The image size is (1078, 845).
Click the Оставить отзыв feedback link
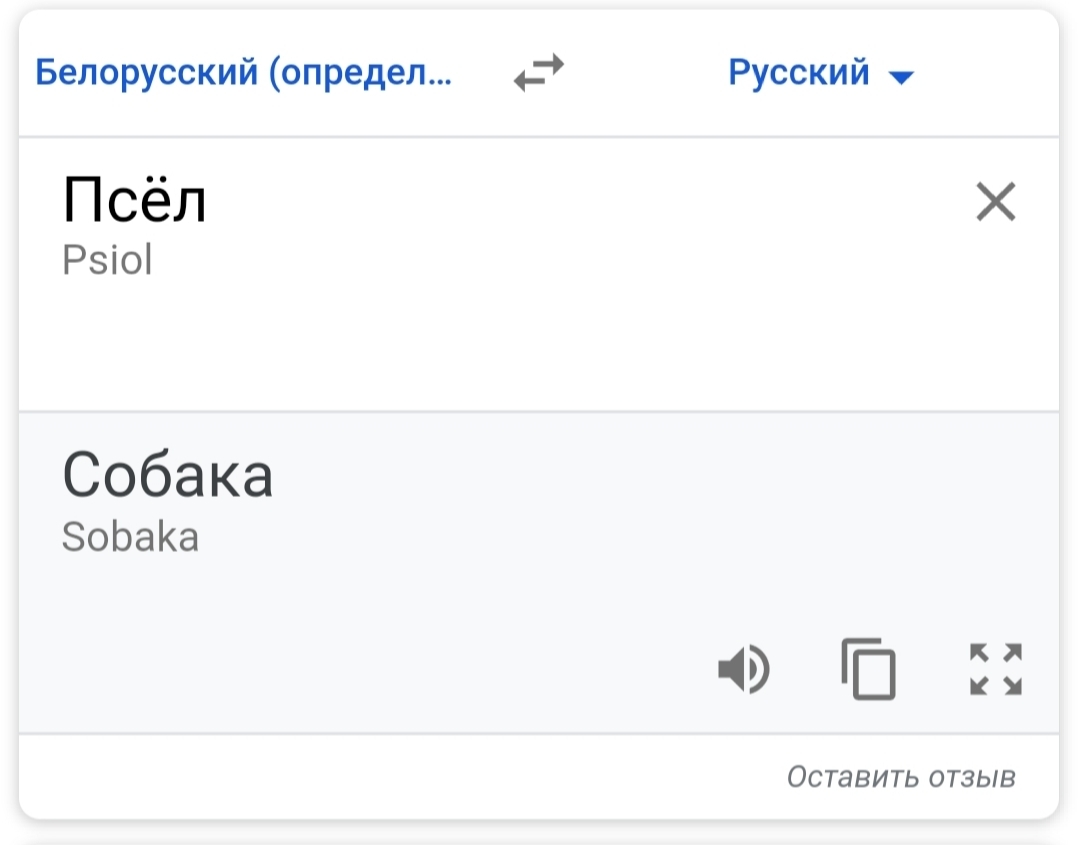click(901, 777)
